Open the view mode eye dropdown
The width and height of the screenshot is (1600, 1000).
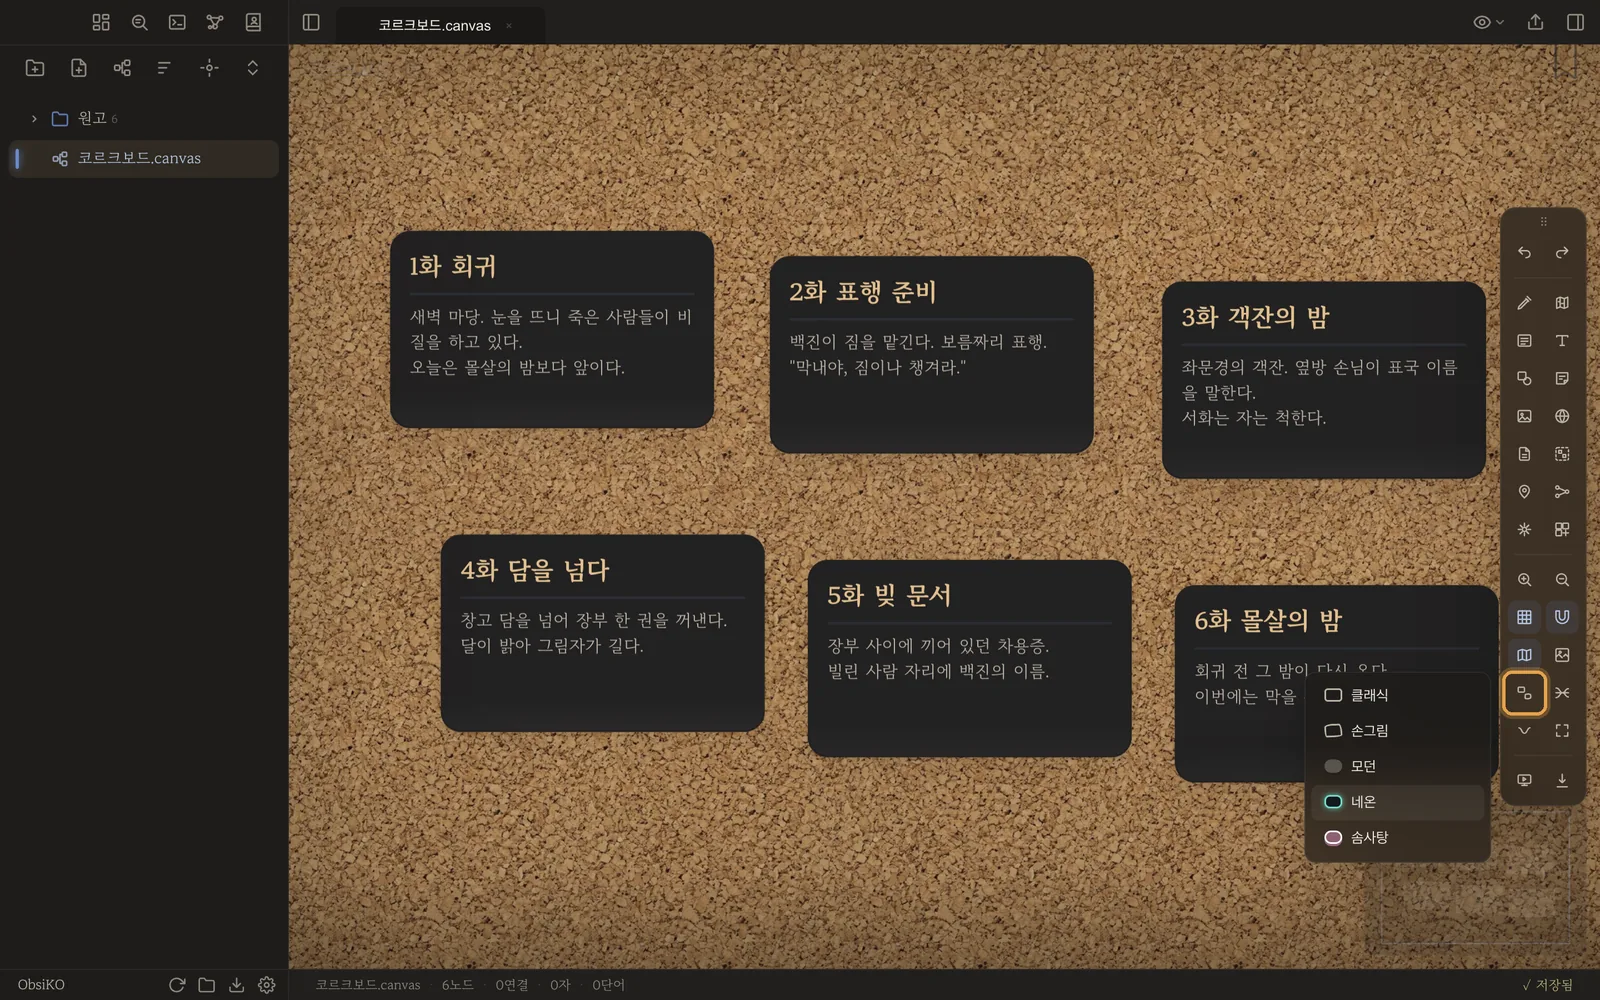[1488, 22]
